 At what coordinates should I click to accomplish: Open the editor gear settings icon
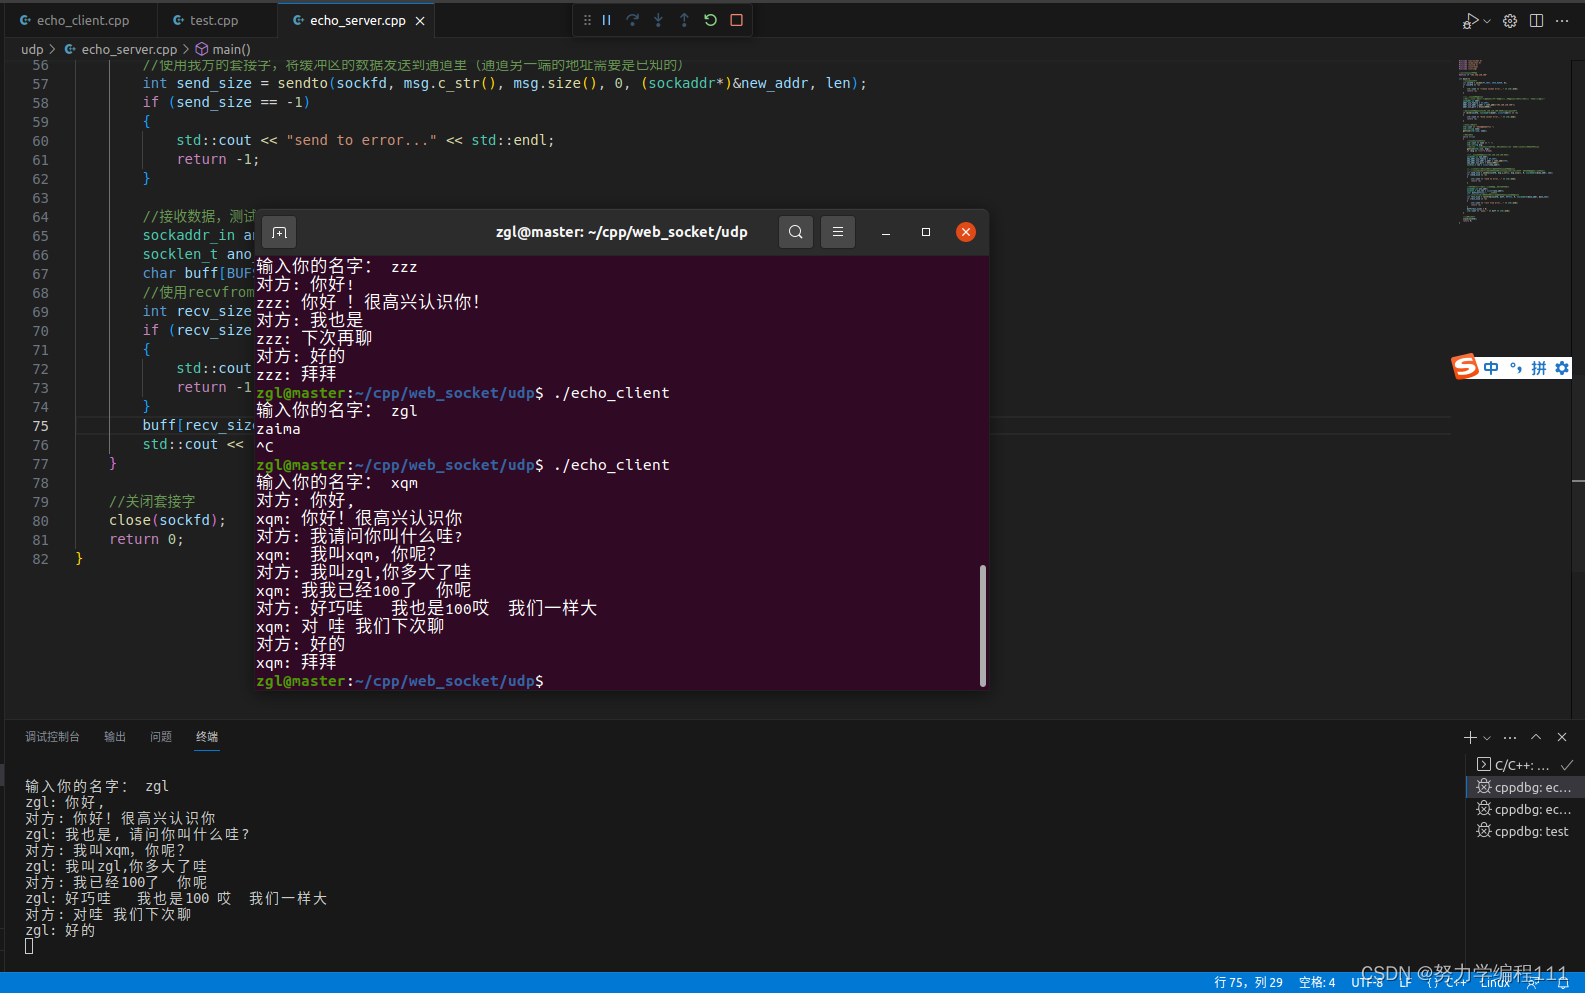[1510, 21]
